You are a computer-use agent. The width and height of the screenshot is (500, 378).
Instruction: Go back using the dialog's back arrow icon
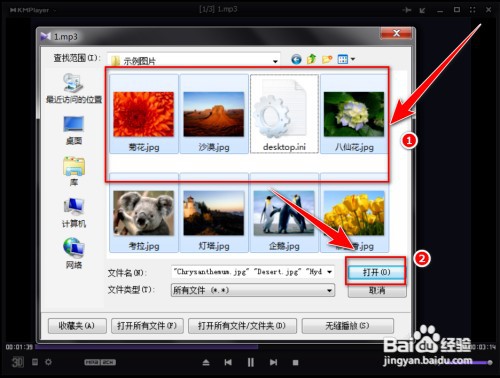click(x=296, y=60)
